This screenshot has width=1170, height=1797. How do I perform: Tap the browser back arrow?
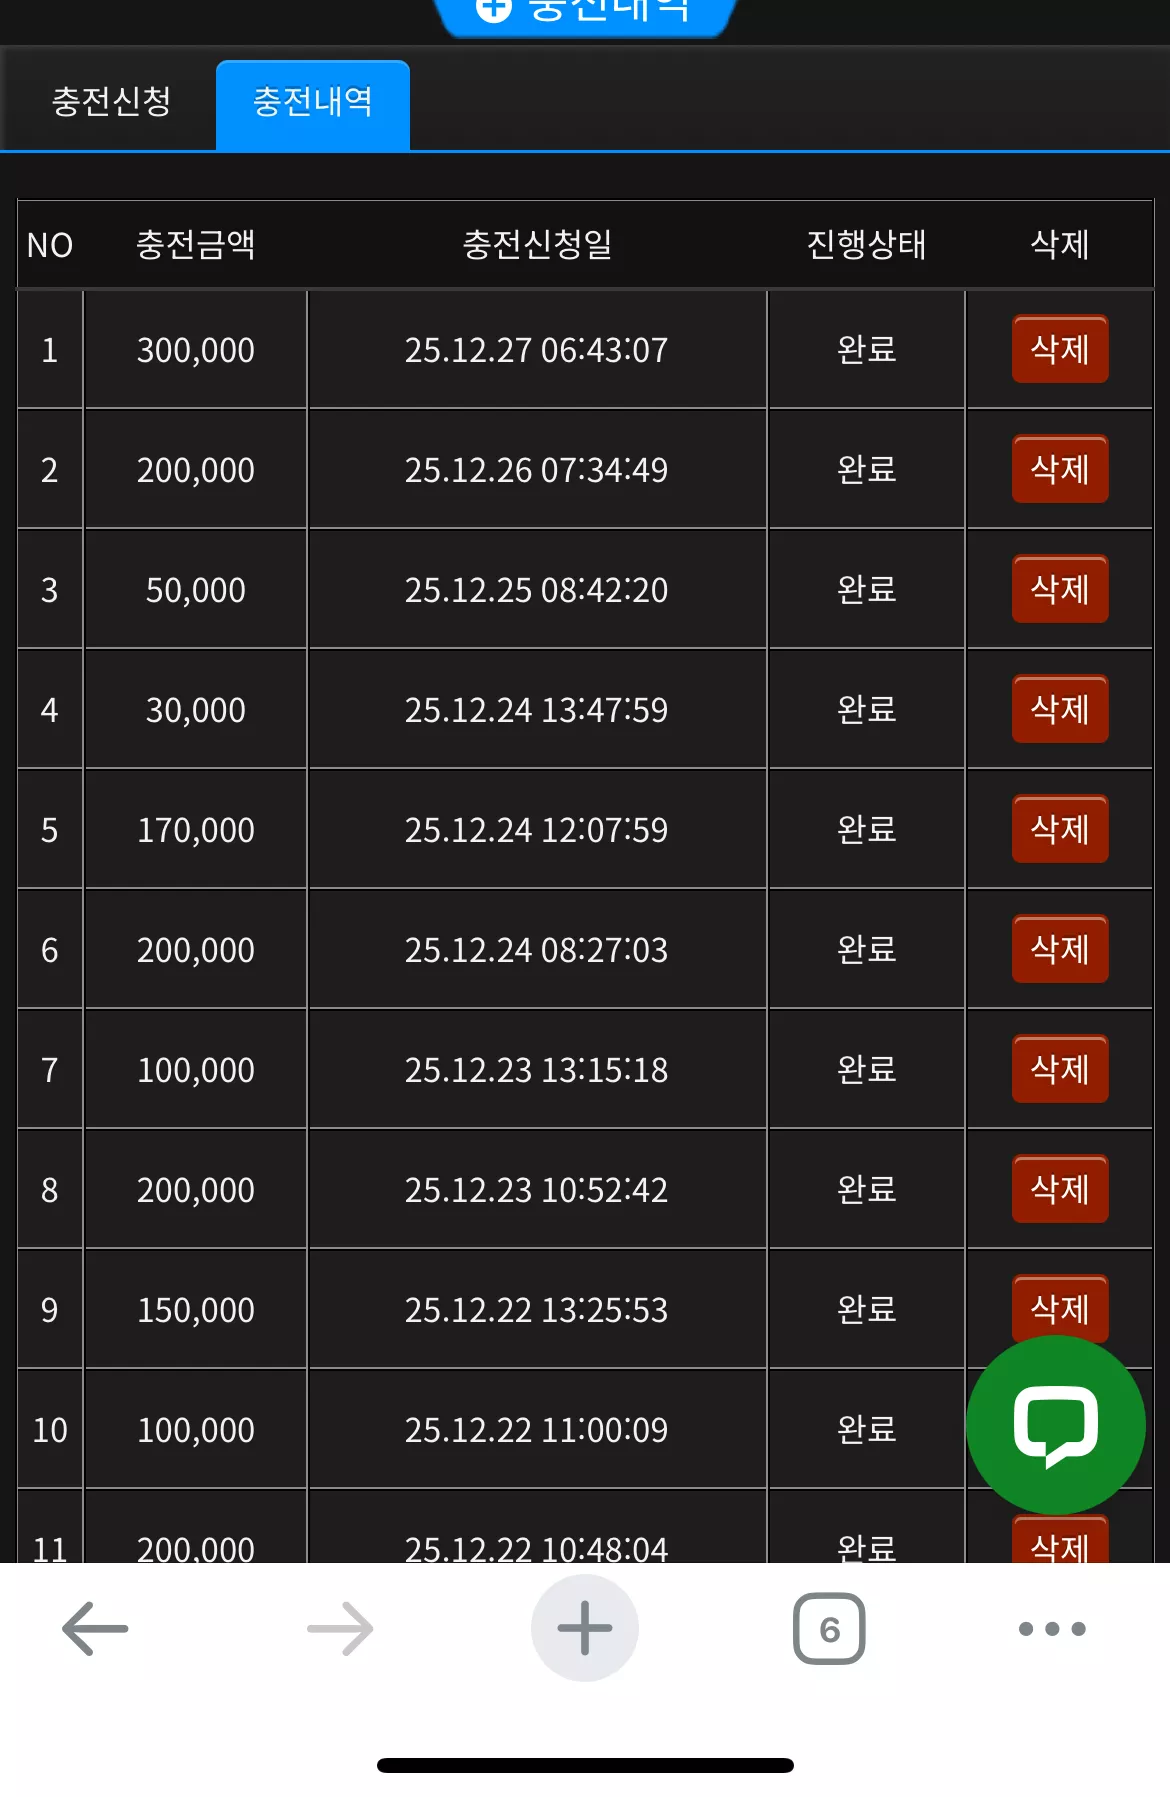pyautogui.click(x=95, y=1628)
